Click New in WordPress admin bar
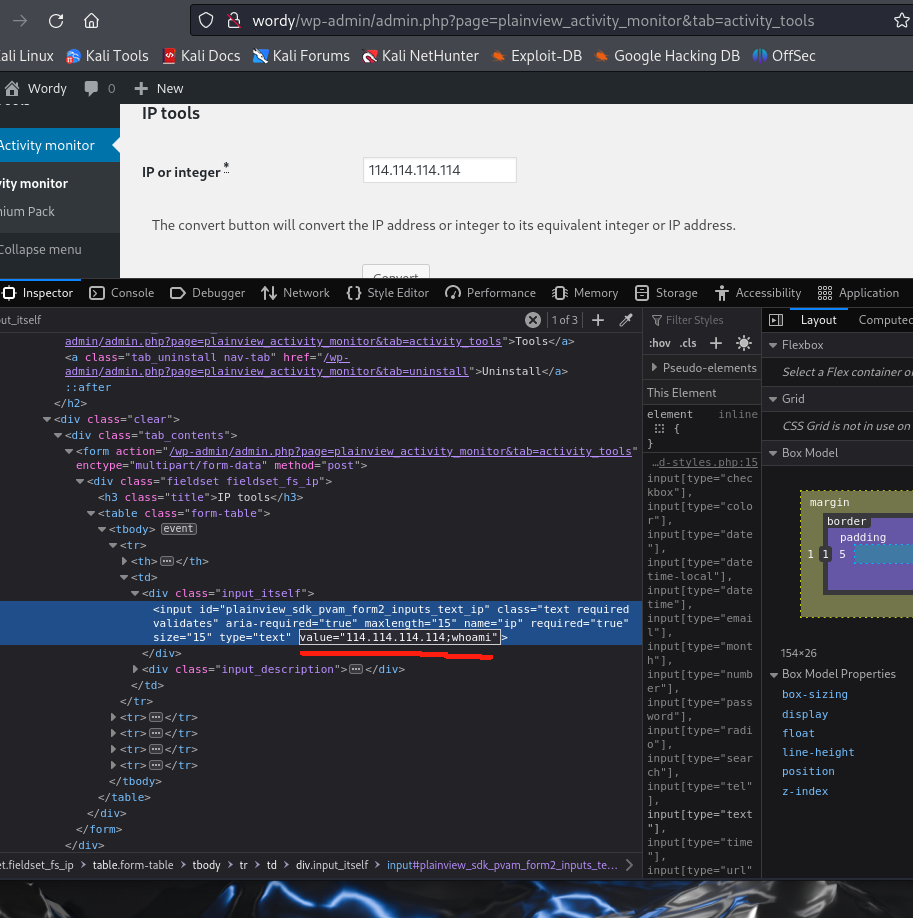 (159, 88)
